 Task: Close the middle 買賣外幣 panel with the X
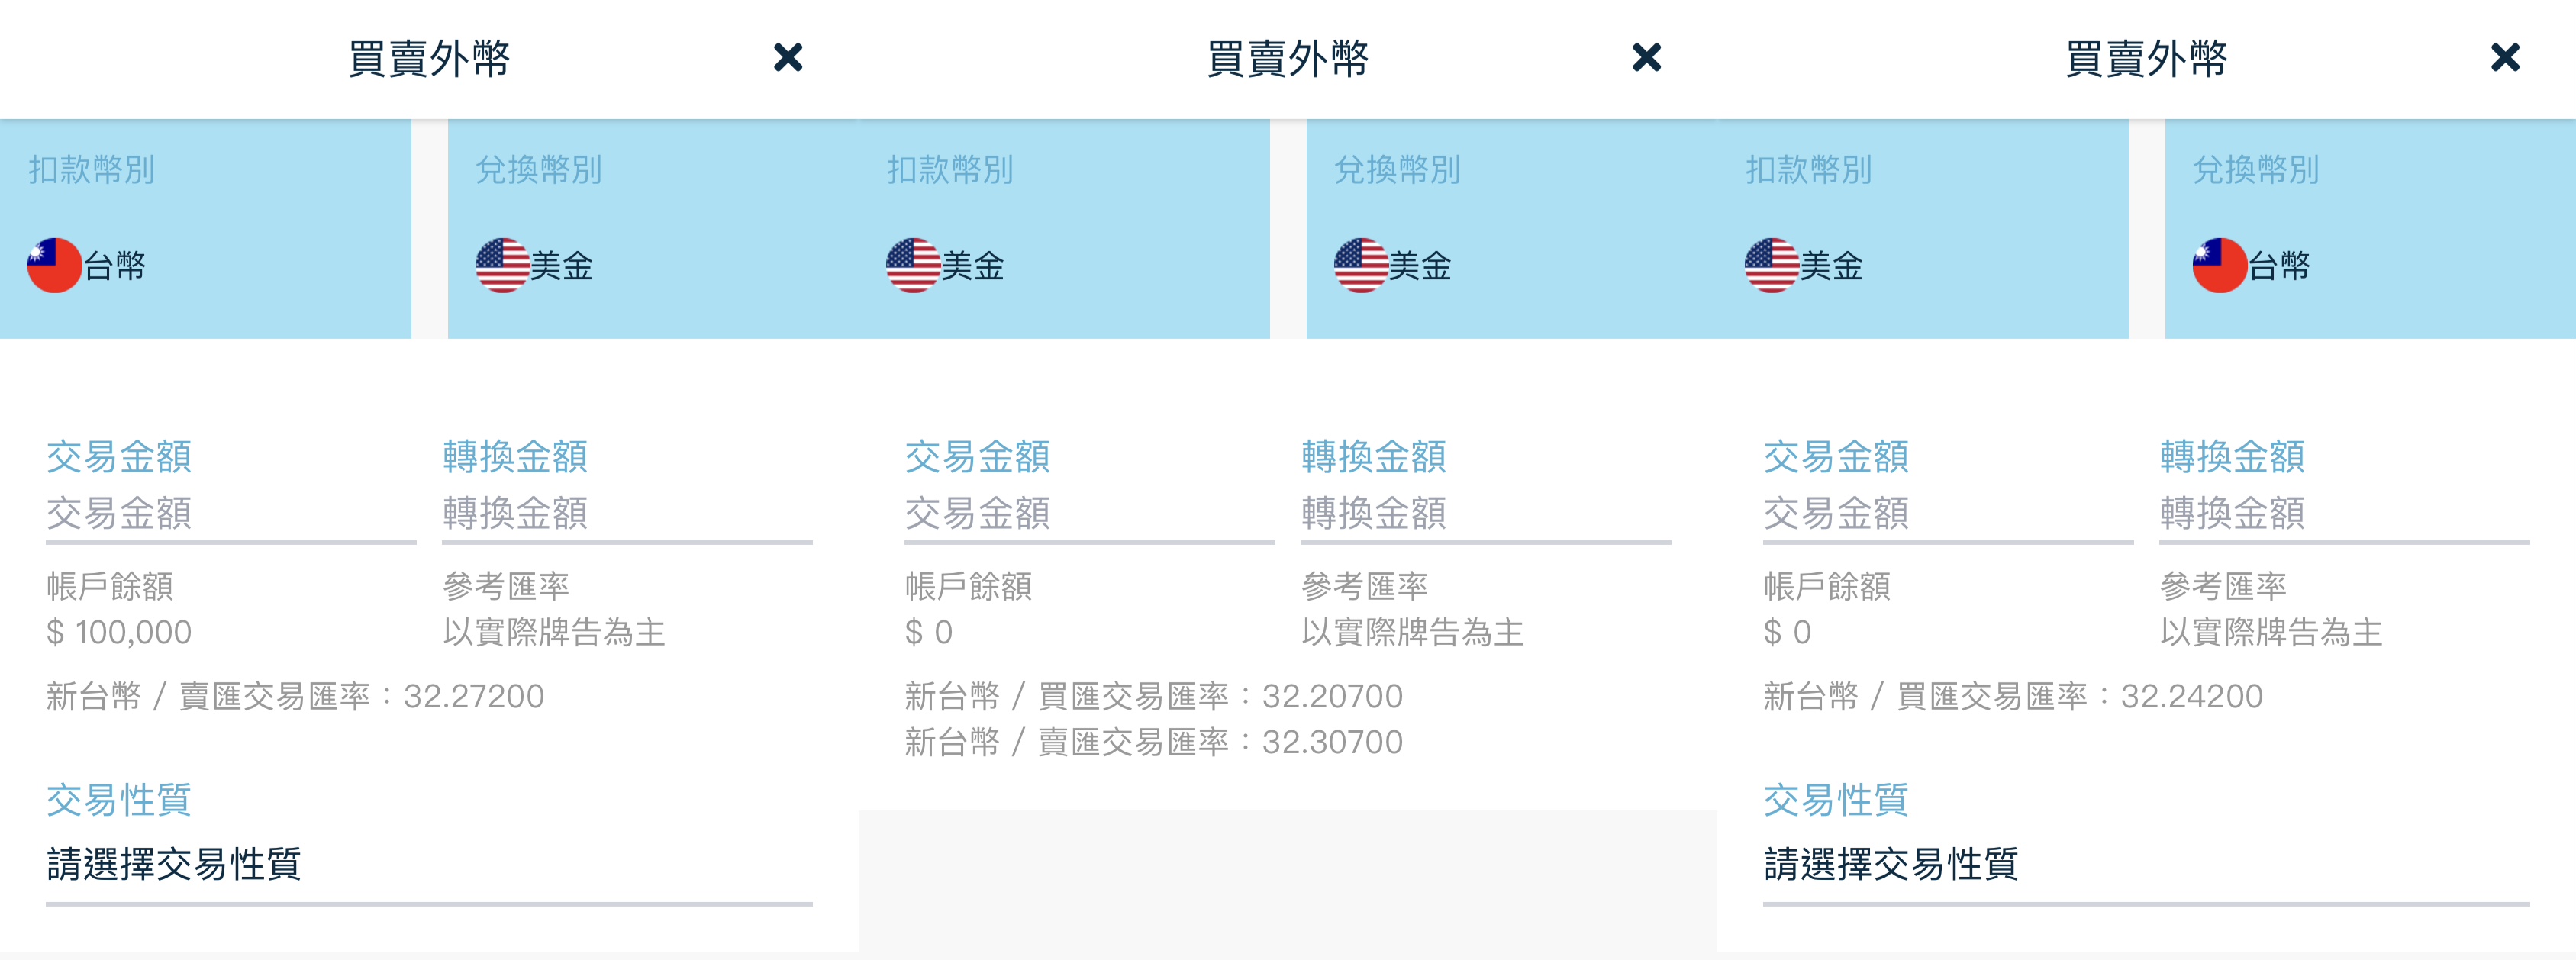(1646, 57)
